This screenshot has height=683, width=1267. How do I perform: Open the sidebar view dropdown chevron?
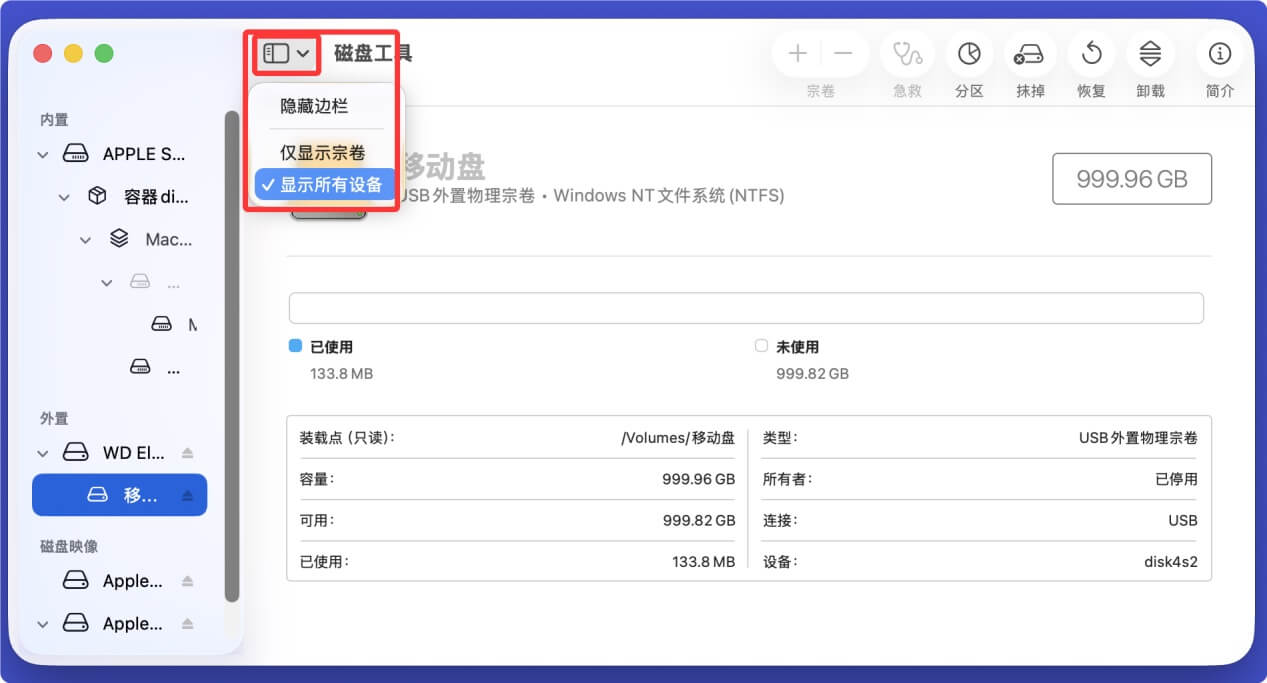(303, 53)
